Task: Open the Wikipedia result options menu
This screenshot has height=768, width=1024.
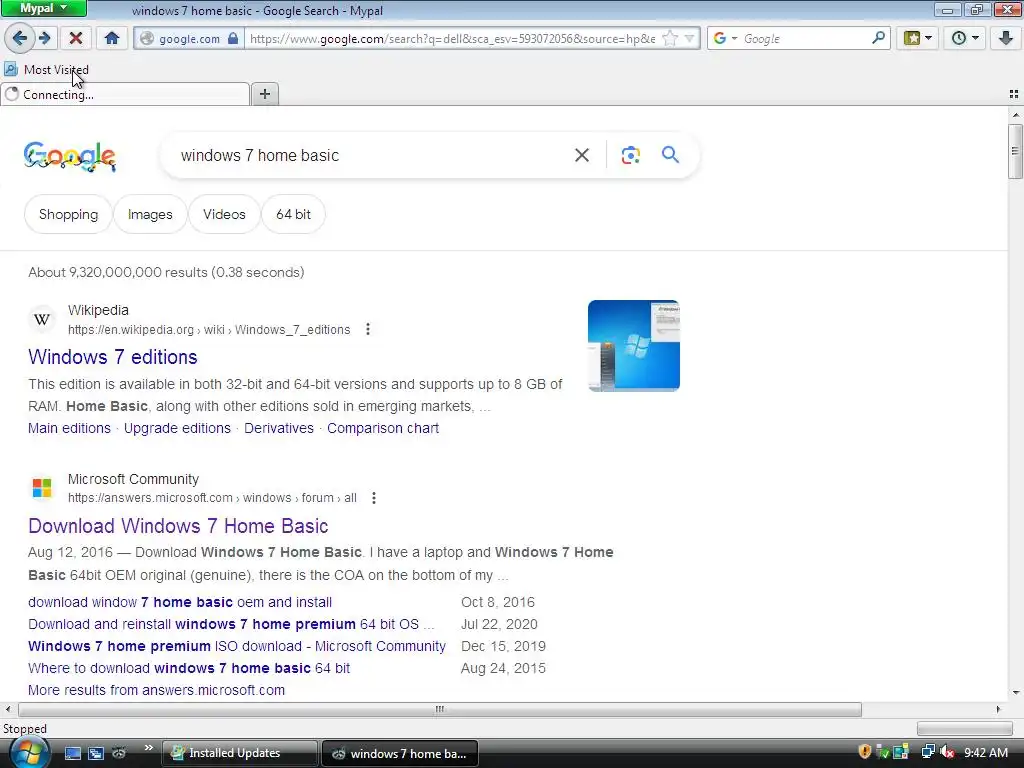Action: coord(368,329)
